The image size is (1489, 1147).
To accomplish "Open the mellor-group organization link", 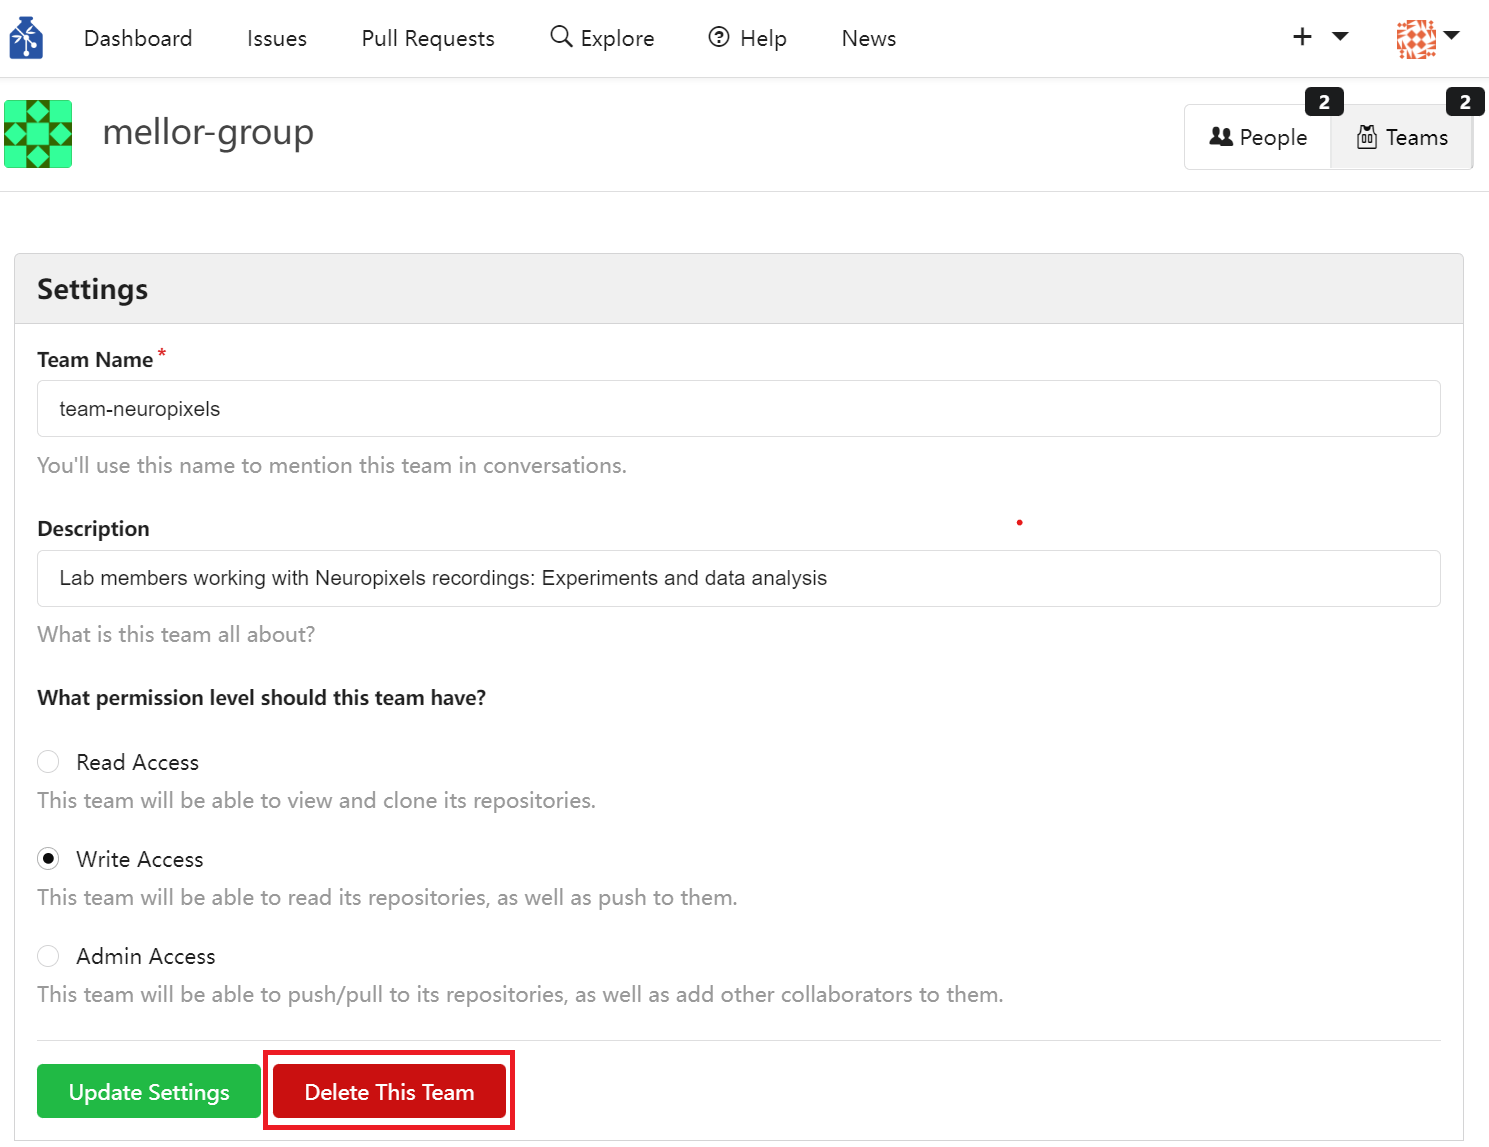I will click(x=208, y=132).
